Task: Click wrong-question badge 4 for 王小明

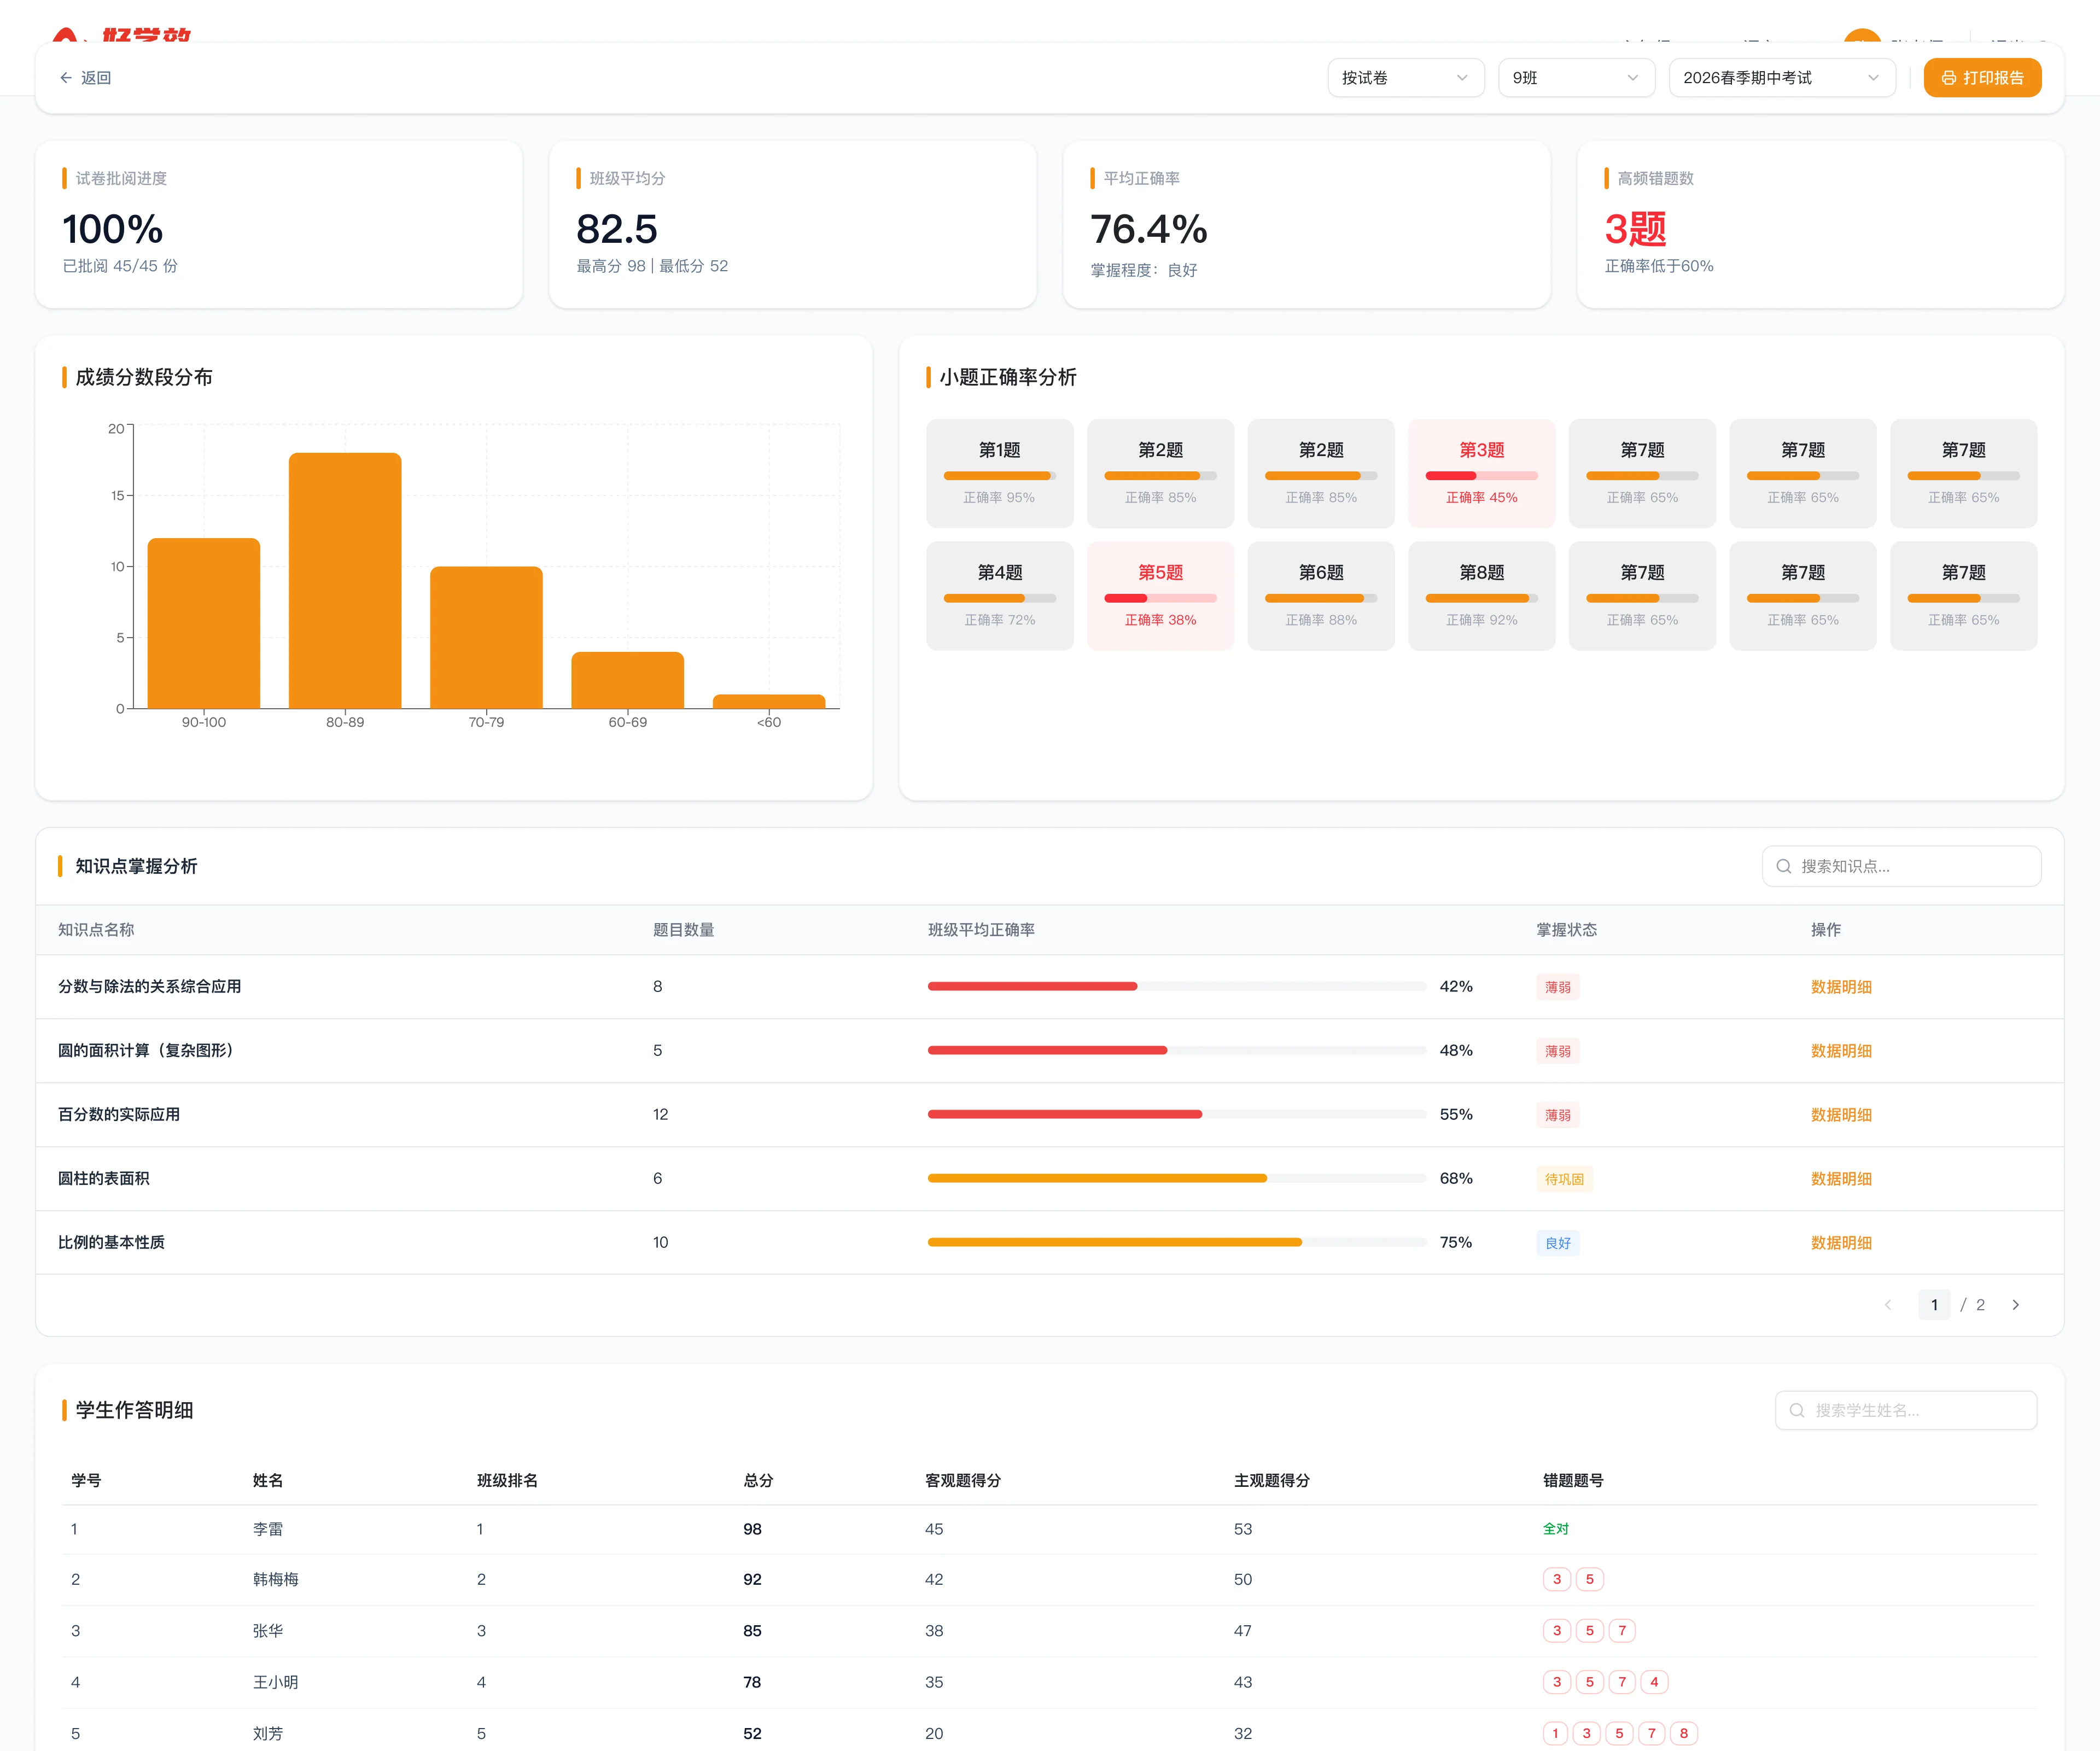Action: tap(1654, 1682)
